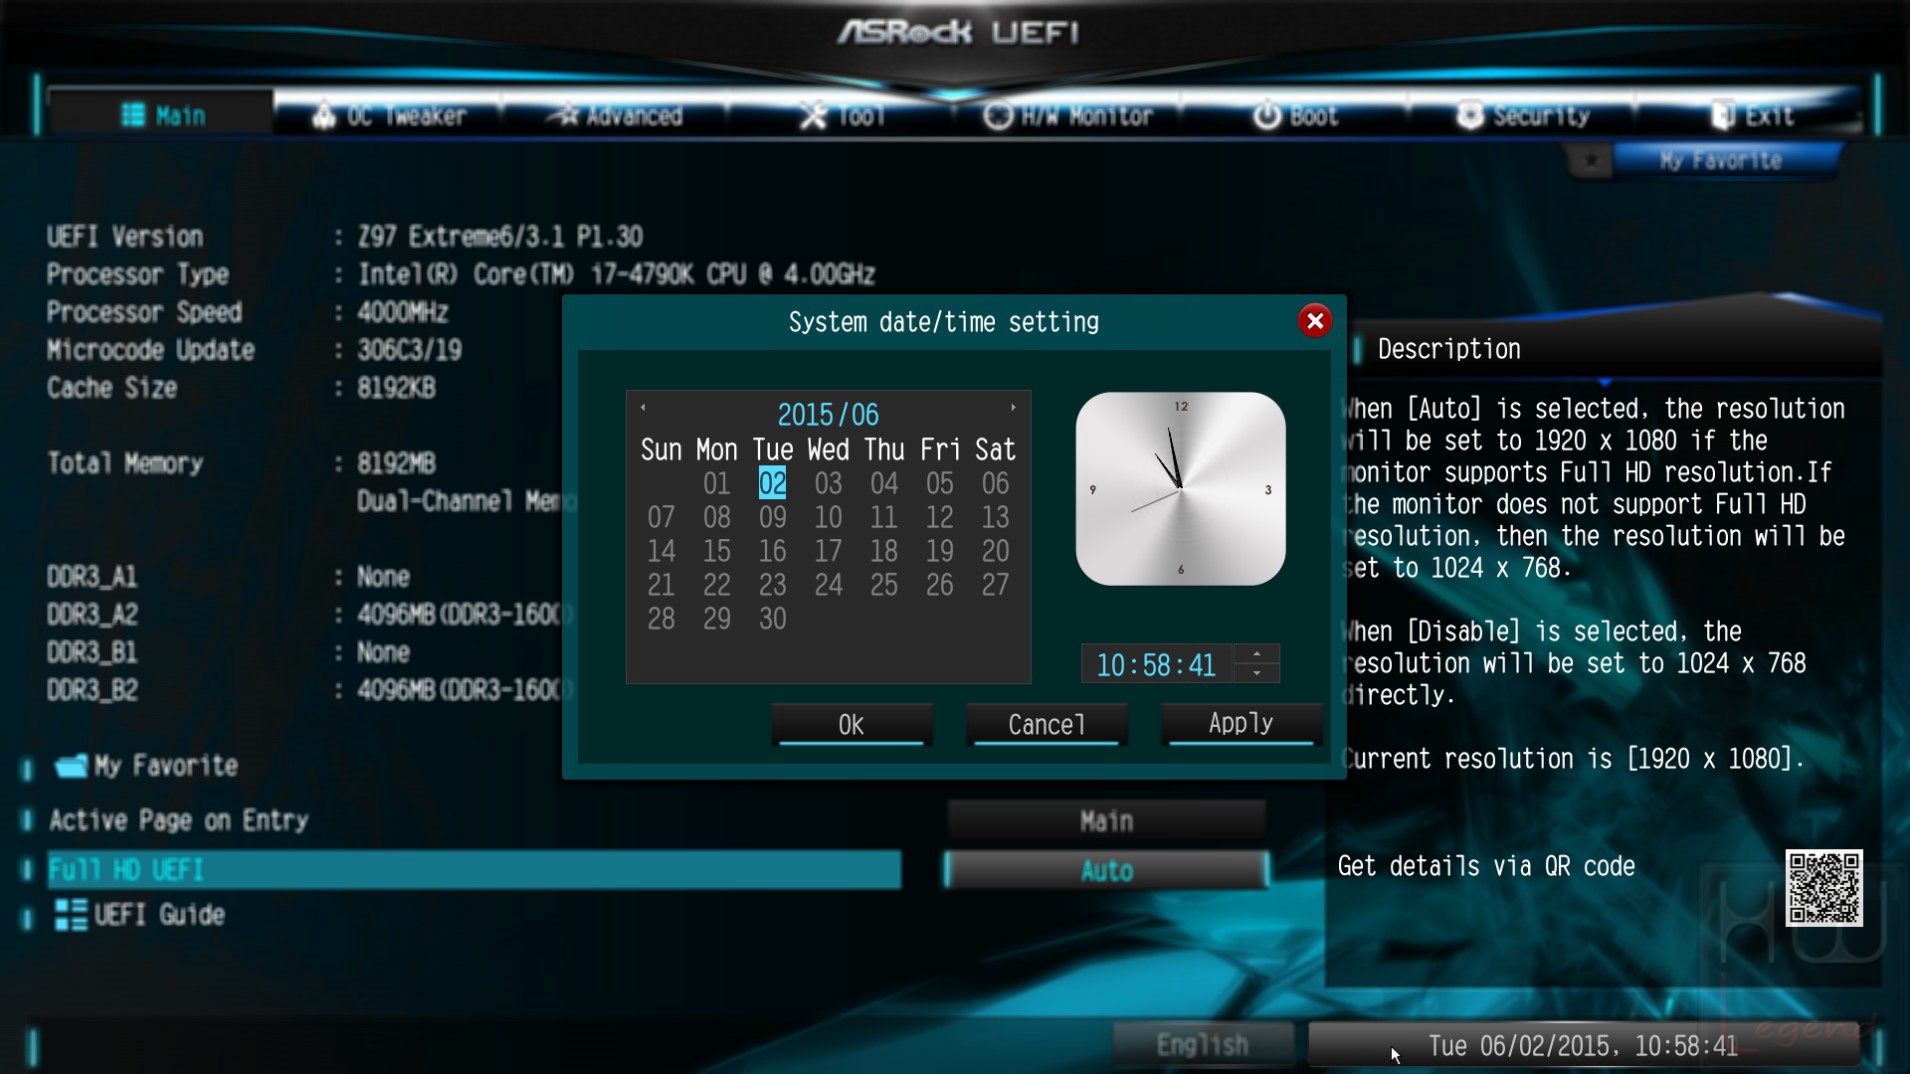Click the 2015/06 month header
1910x1074 pixels.
point(828,414)
